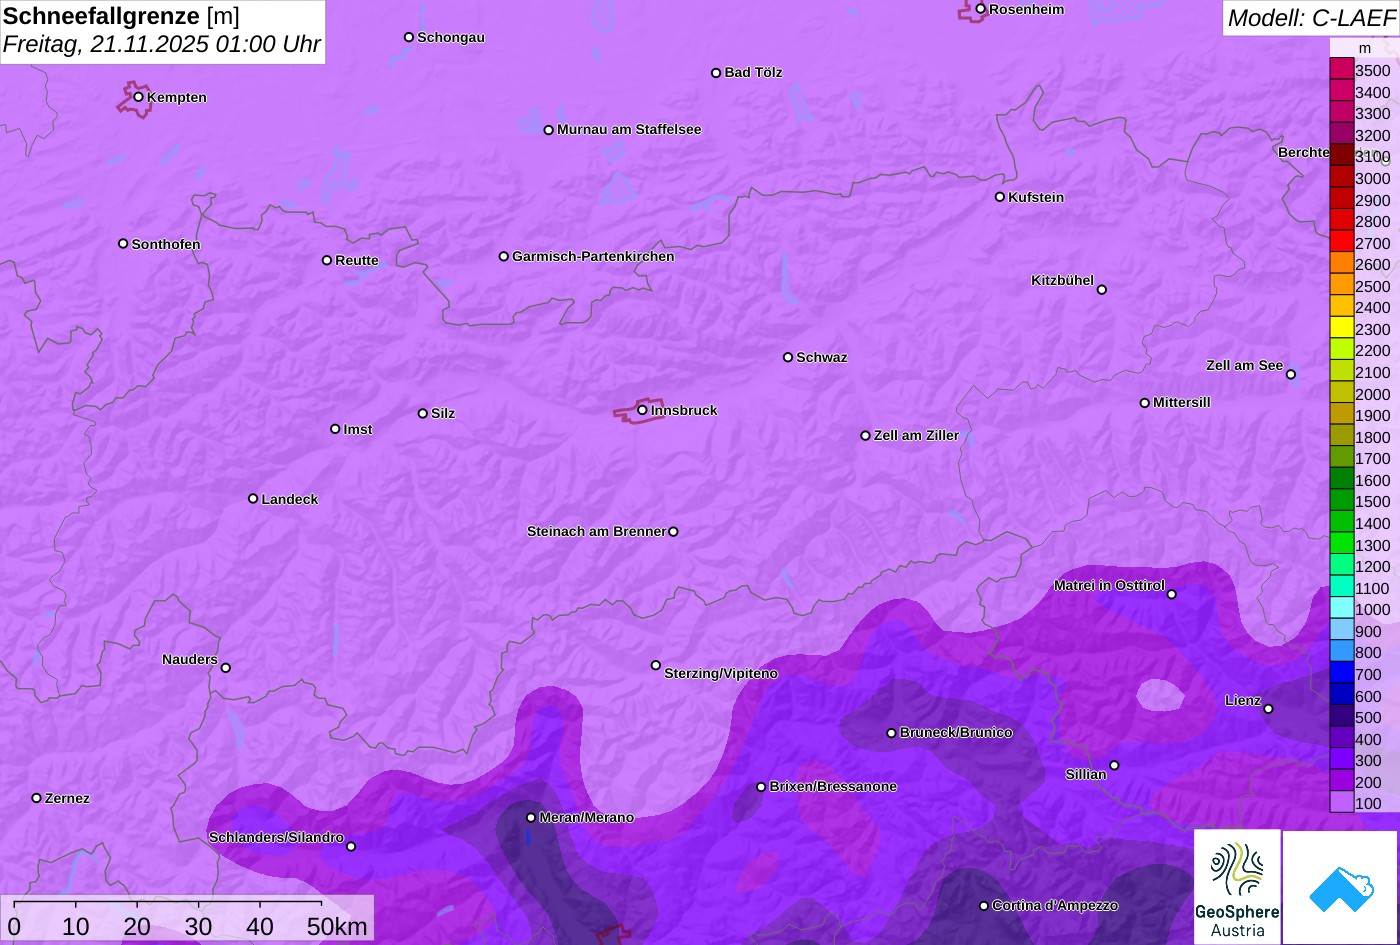1400x945 pixels.
Task: Click the Zell am See marker dot
Action: 1291,375
